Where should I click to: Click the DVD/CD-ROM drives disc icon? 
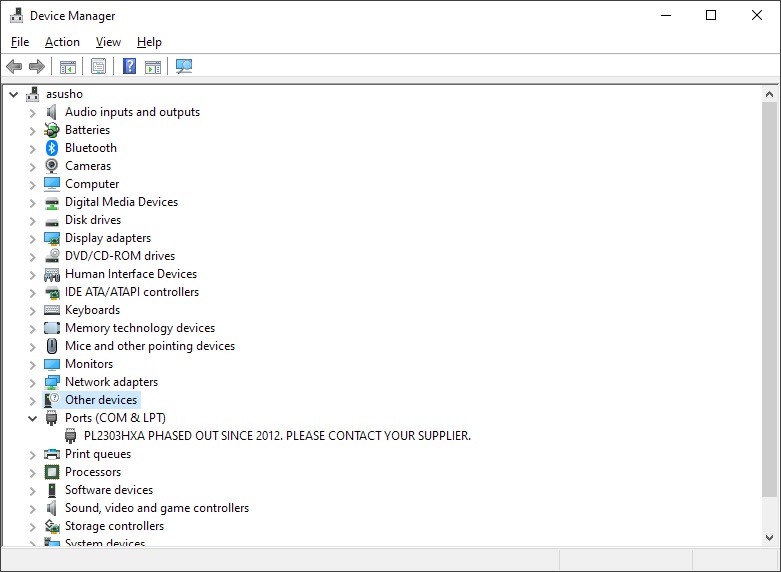pyautogui.click(x=52, y=256)
